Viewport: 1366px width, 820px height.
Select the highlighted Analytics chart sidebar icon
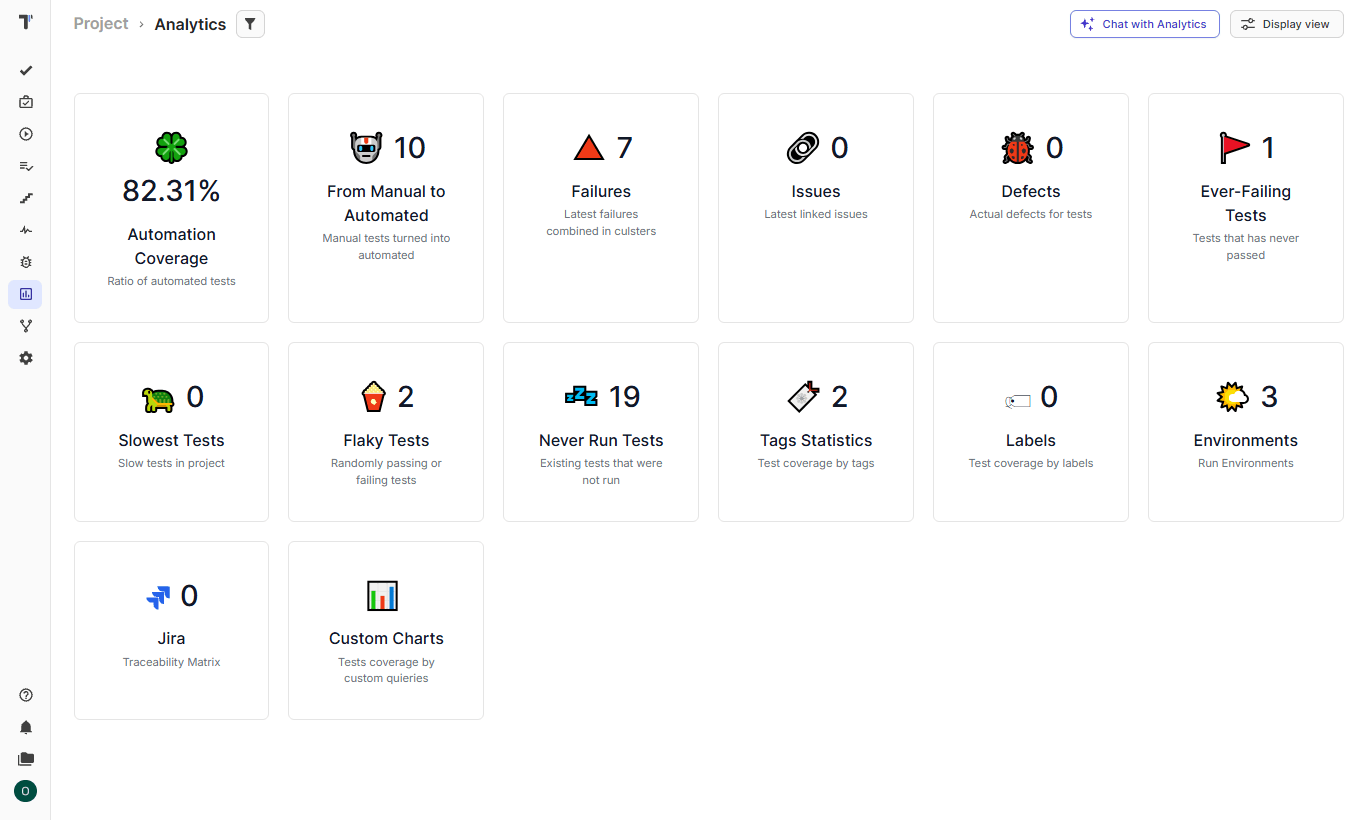(x=26, y=294)
